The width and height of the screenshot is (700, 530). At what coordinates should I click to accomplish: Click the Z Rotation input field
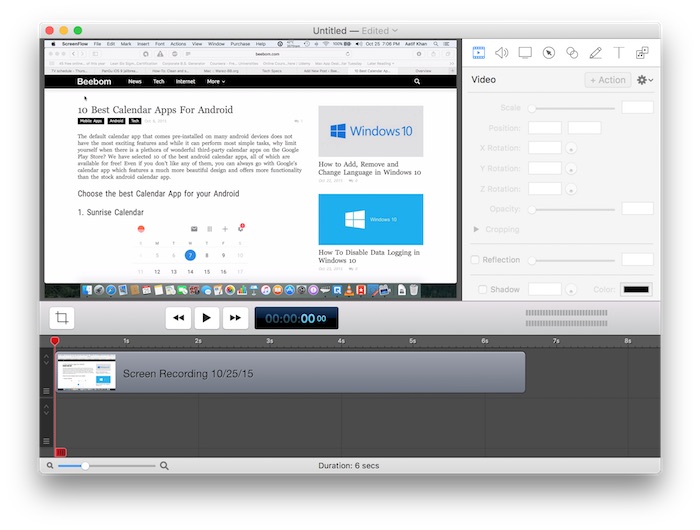tap(545, 189)
